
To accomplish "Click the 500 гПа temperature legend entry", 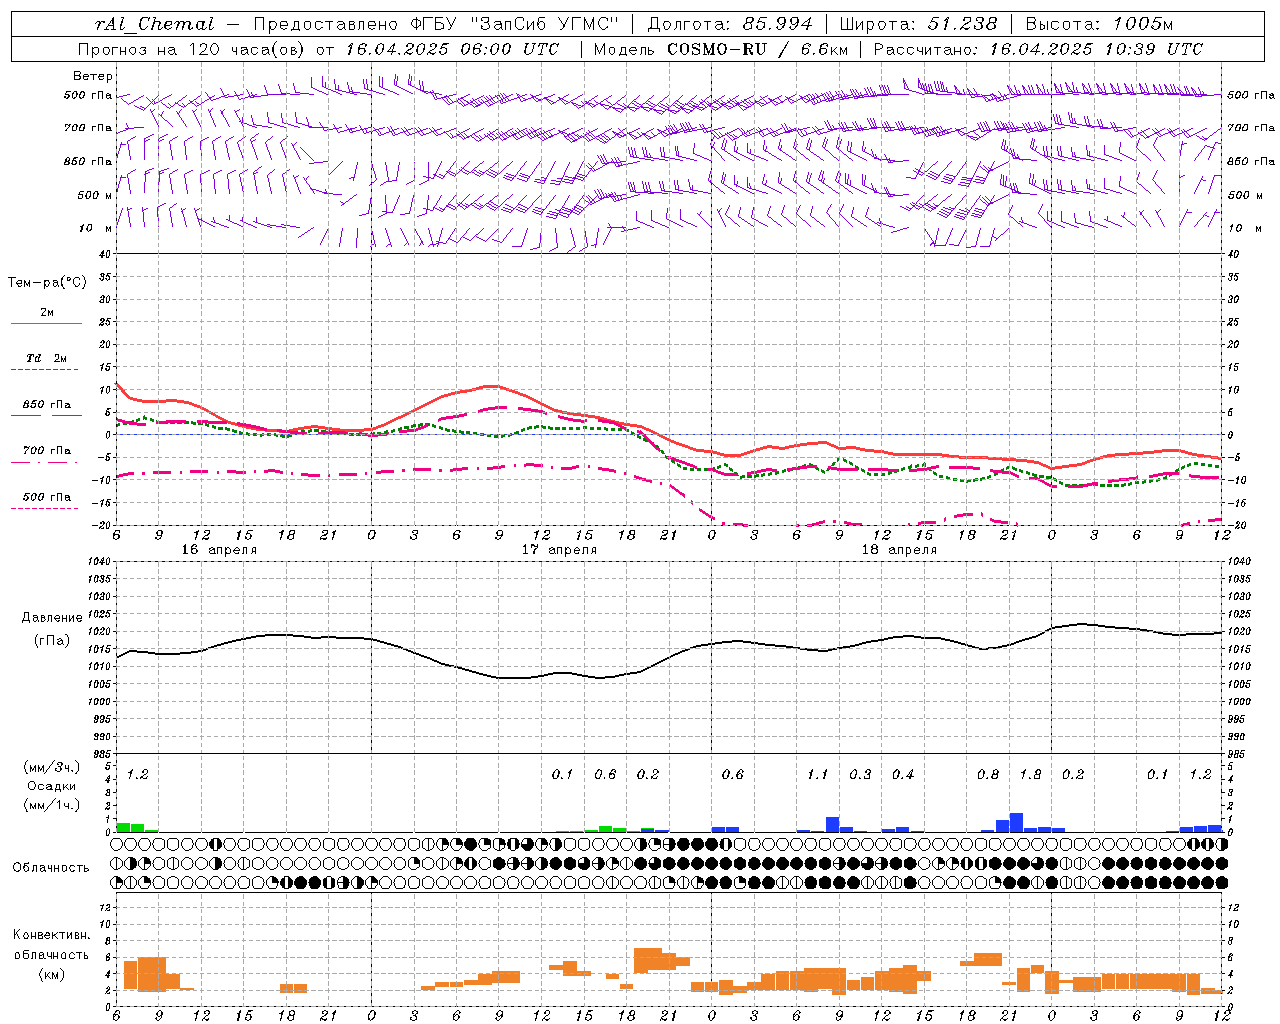I will coord(47,497).
